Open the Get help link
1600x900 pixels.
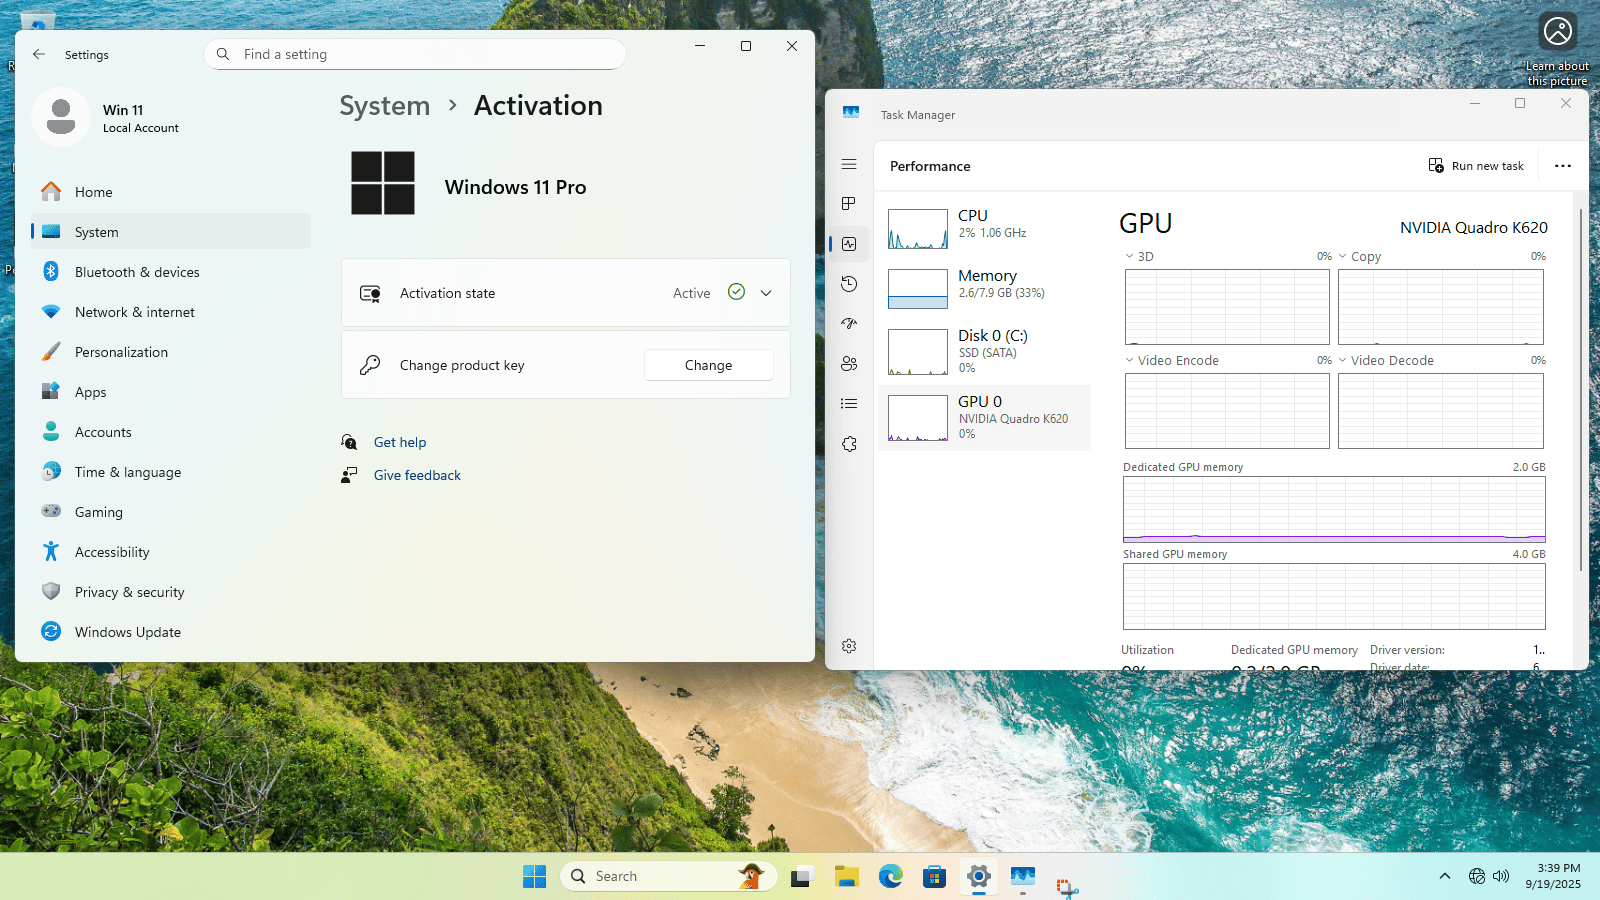[400, 442]
